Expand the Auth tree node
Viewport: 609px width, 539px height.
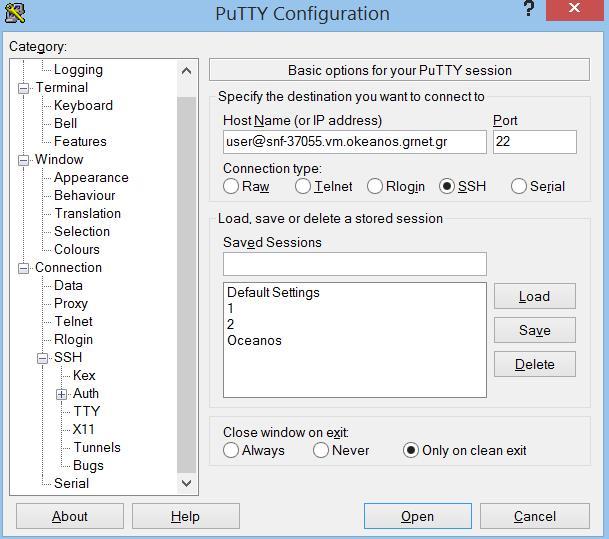coord(61,394)
